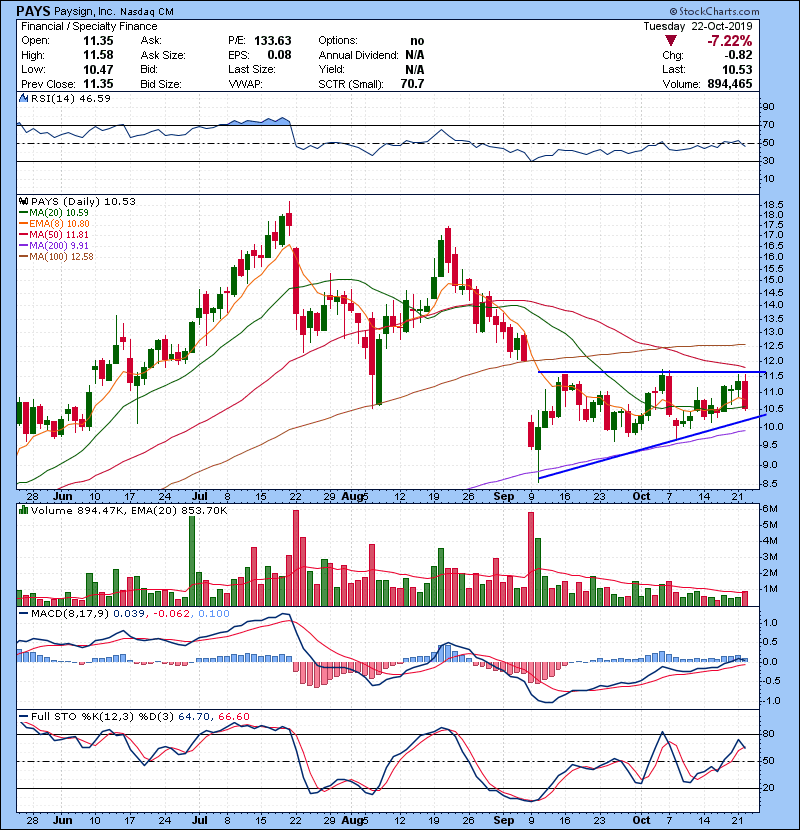Click the Annual Dividend label

[358, 55]
